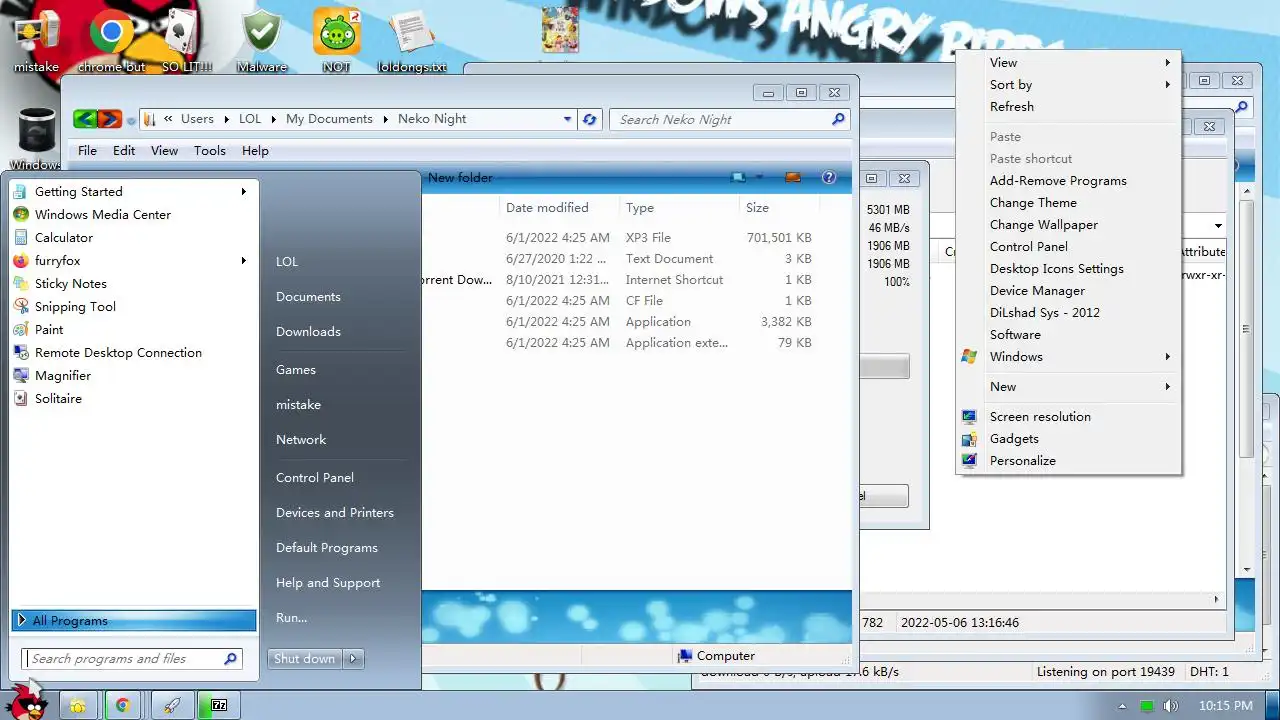1280x720 pixels.
Task: Launch Magnifier from Start menu
Action: click(63, 375)
